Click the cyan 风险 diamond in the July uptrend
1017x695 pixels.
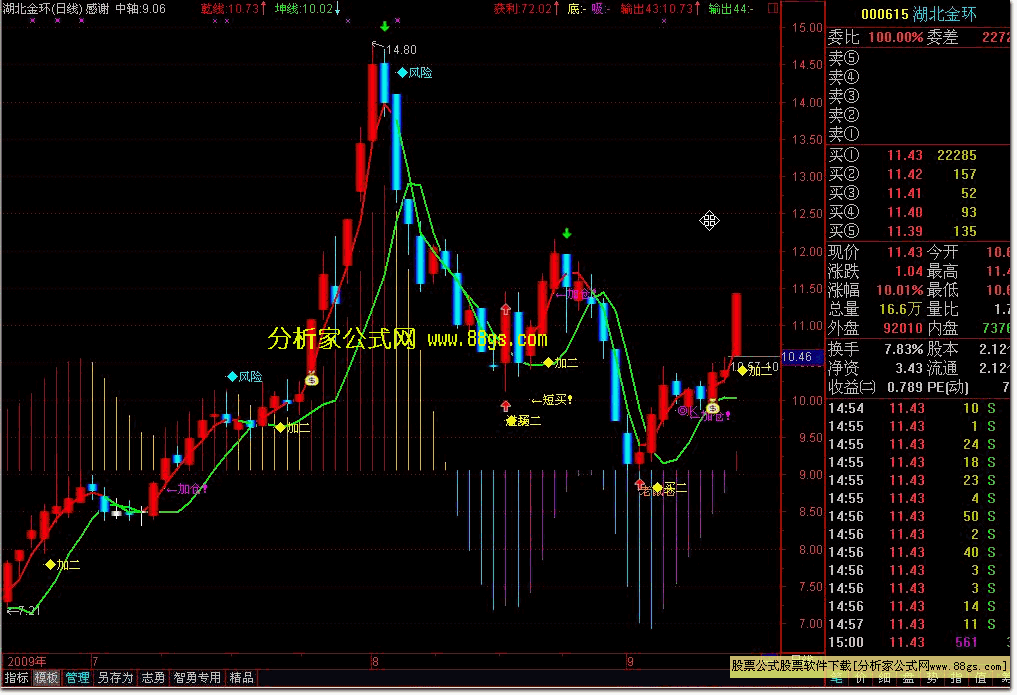tap(232, 377)
